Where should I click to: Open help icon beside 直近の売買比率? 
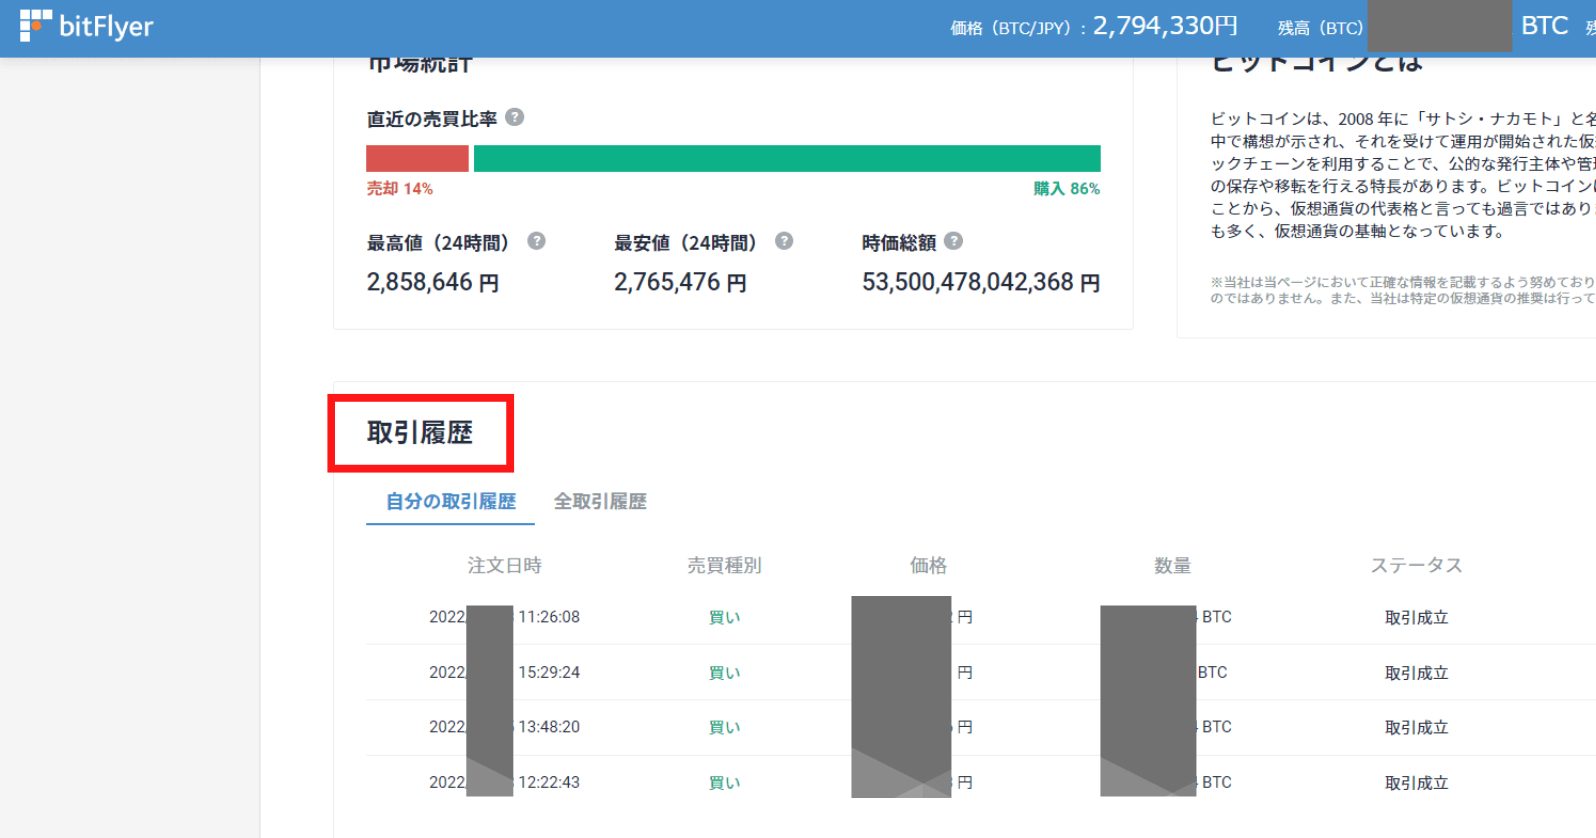point(514,117)
